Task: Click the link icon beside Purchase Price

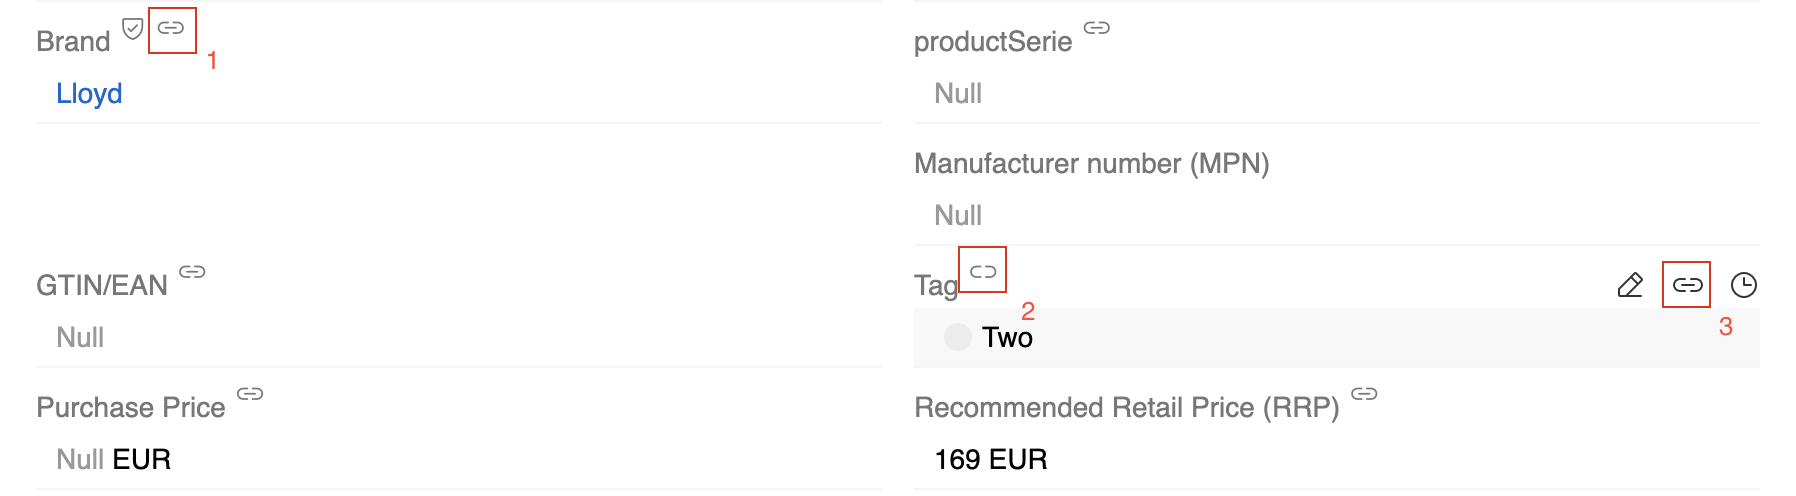Action: [x=250, y=394]
